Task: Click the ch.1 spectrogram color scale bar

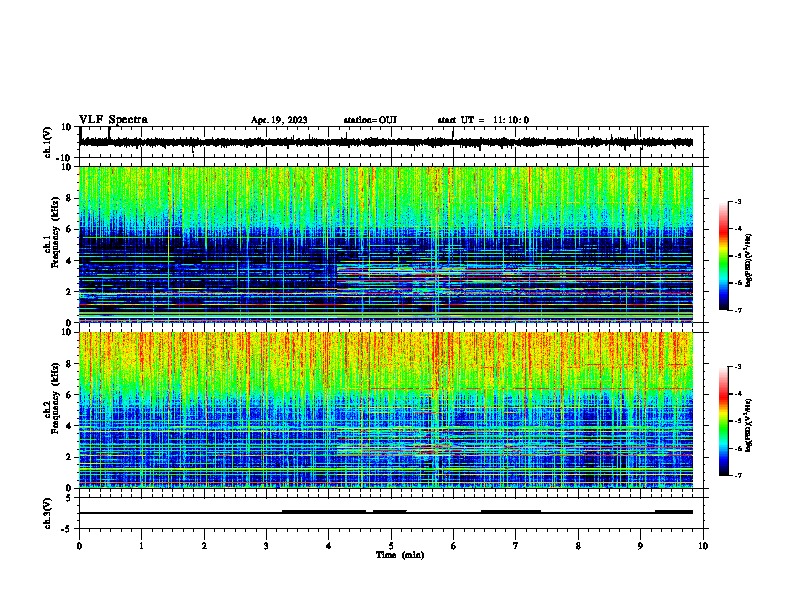Action: pyautogui.click(x=724, y=256)
